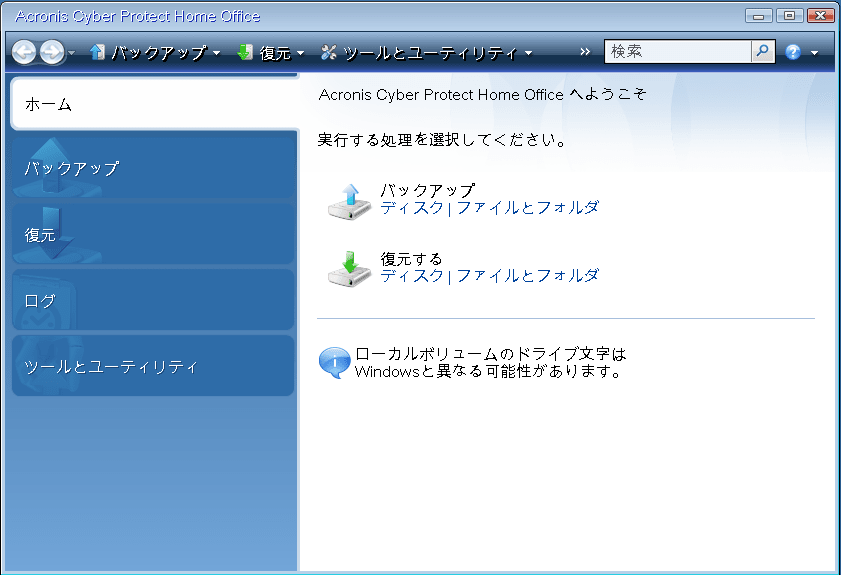Switch to ログ in the left sidebar
Screen dimensions: 841x575
click(x=154, y=300)
